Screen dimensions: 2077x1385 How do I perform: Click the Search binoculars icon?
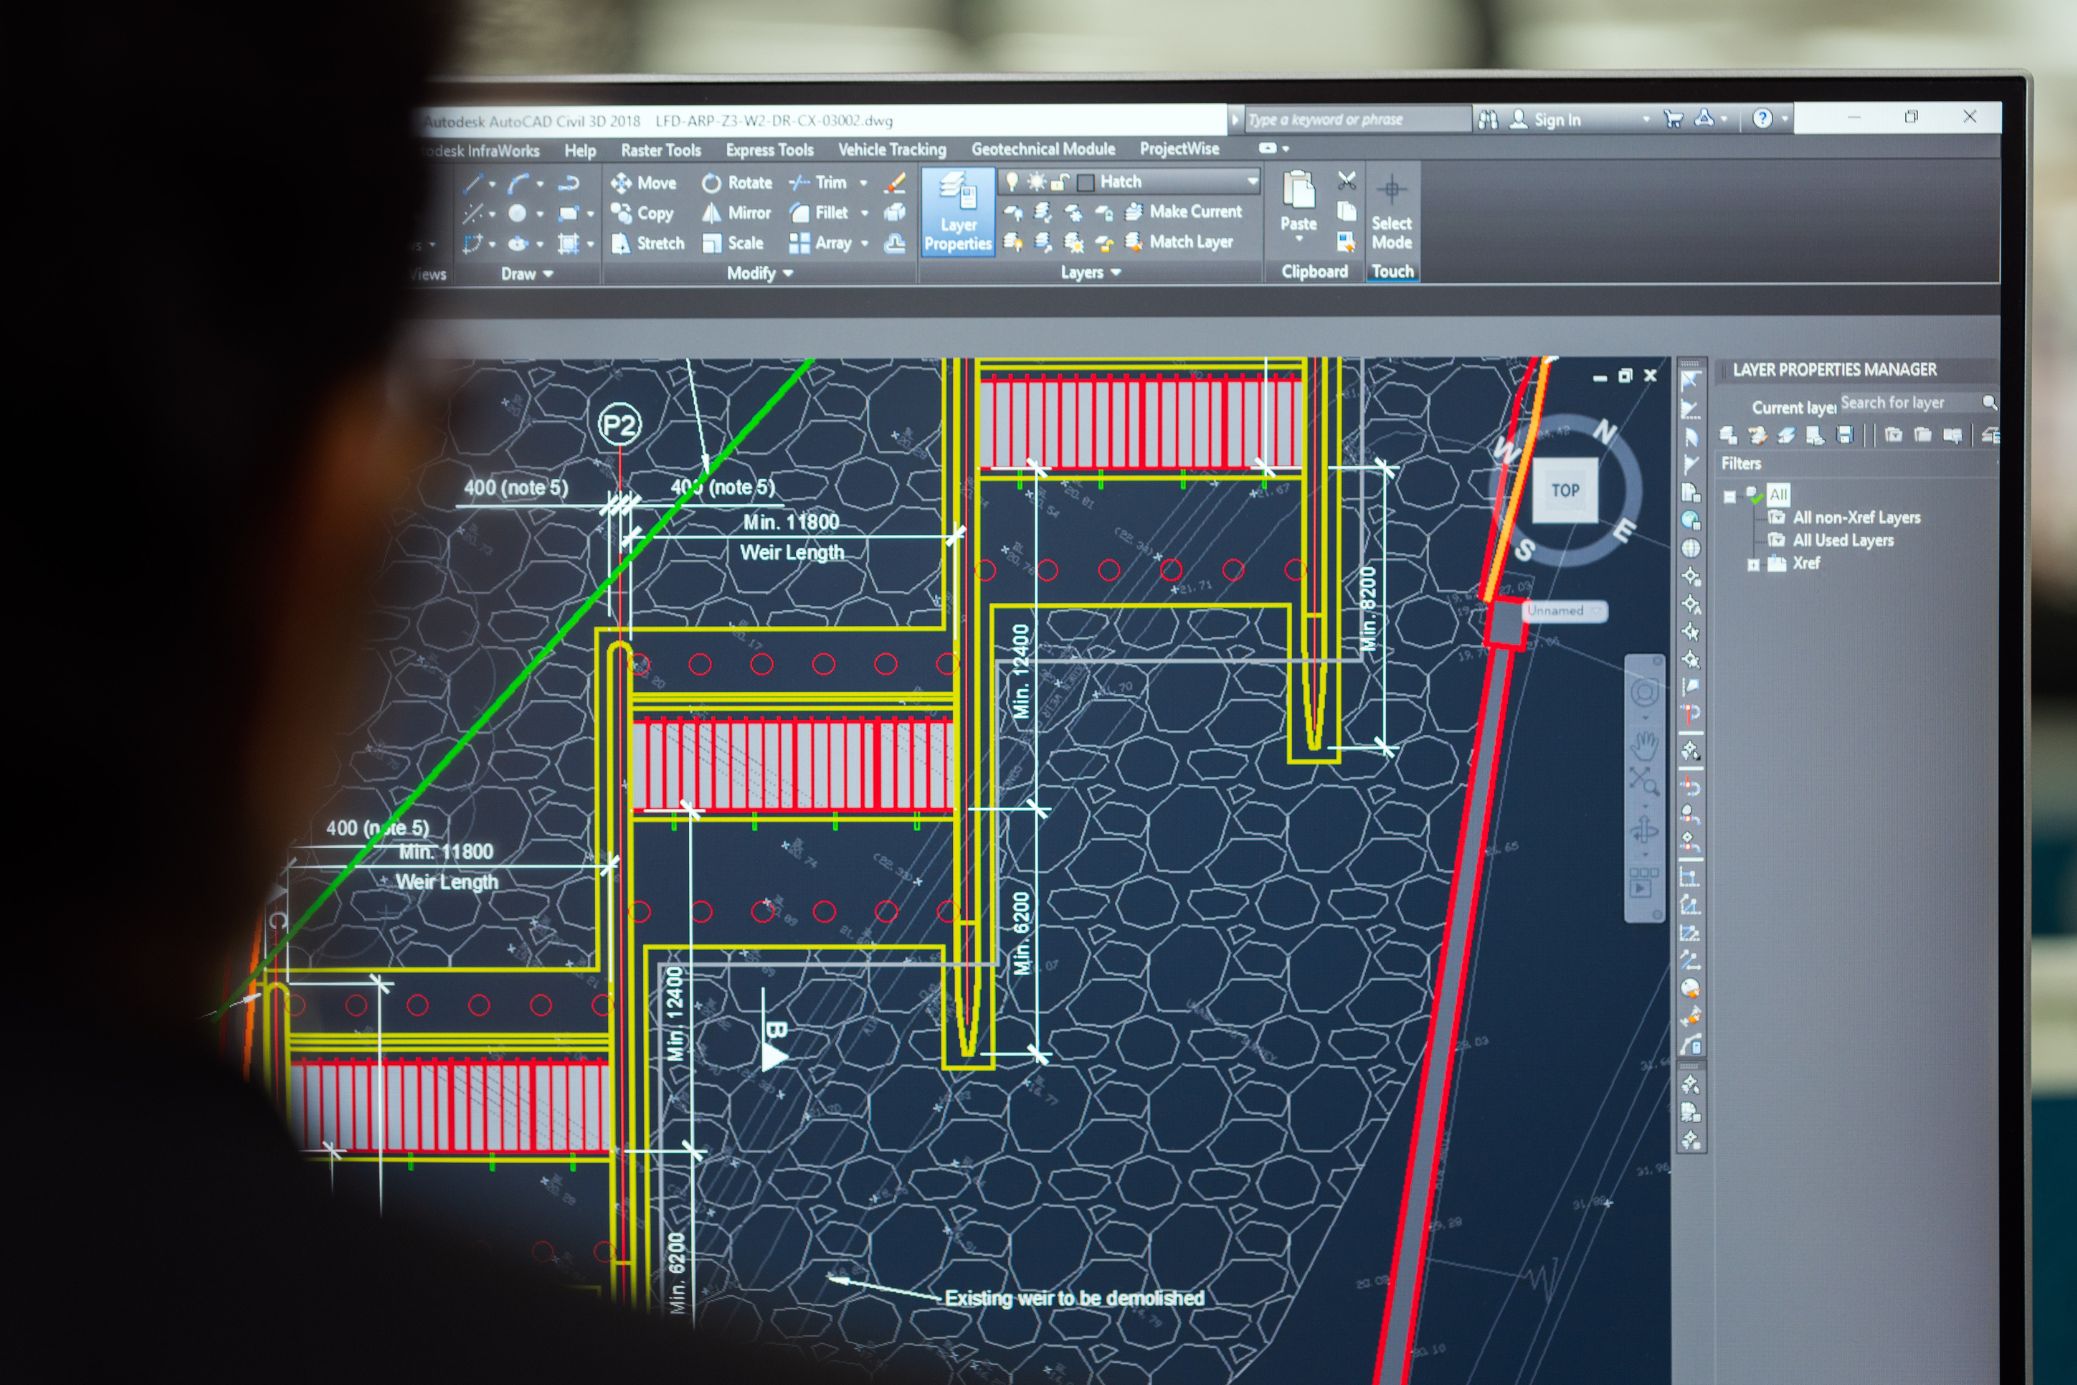pyautogui.click(x=1488, y=120)
